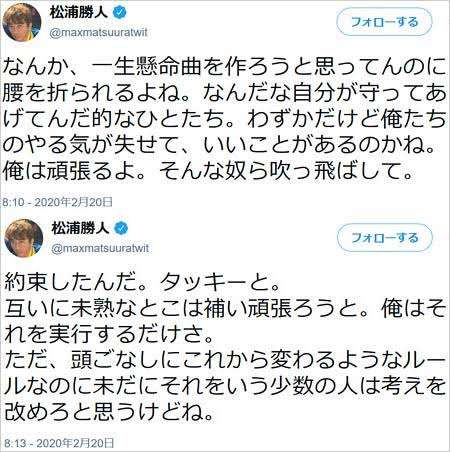Follow 松浦勝人 from the first tweet
Screen dimensions: 450x452
click(x=384, y=22)
